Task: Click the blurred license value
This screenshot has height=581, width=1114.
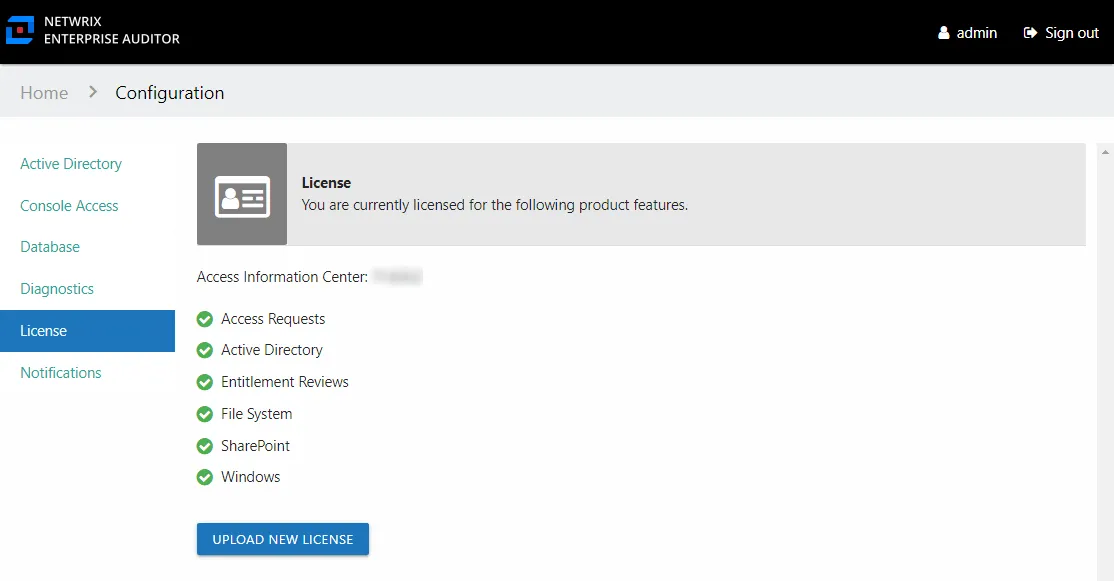Action: tap(398, 276)
